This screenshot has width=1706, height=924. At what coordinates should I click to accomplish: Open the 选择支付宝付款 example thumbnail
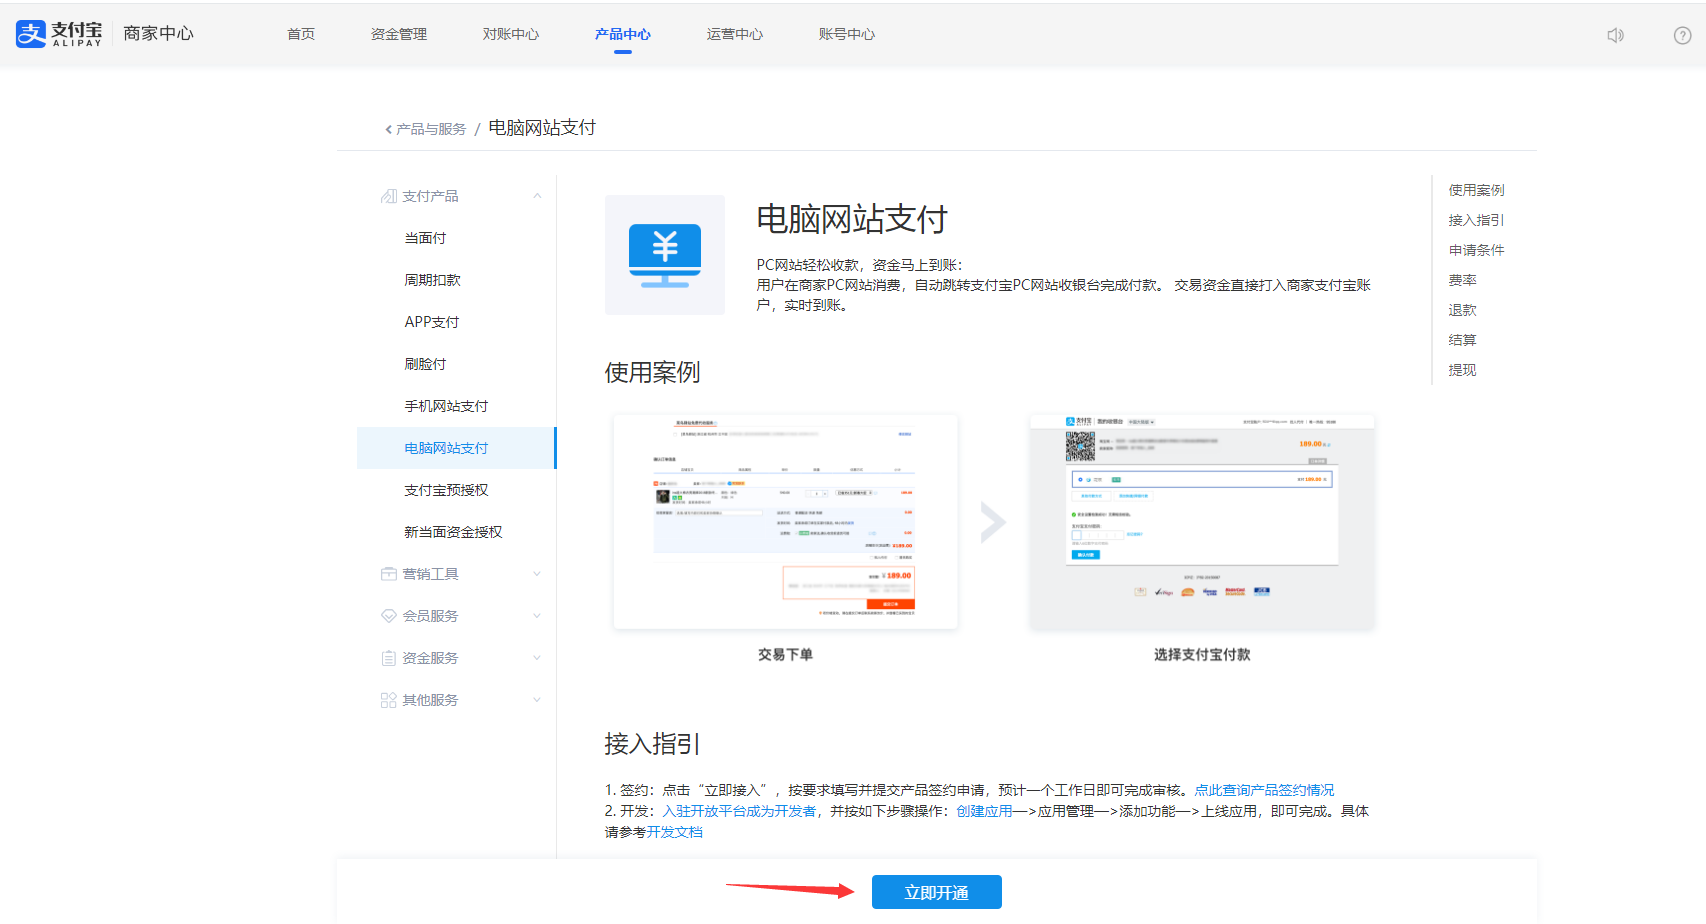point(1202,522)
